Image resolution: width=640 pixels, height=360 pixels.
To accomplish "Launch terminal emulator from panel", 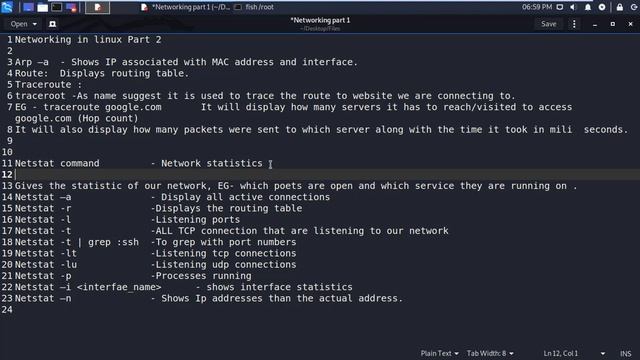I will pos(57,7).
